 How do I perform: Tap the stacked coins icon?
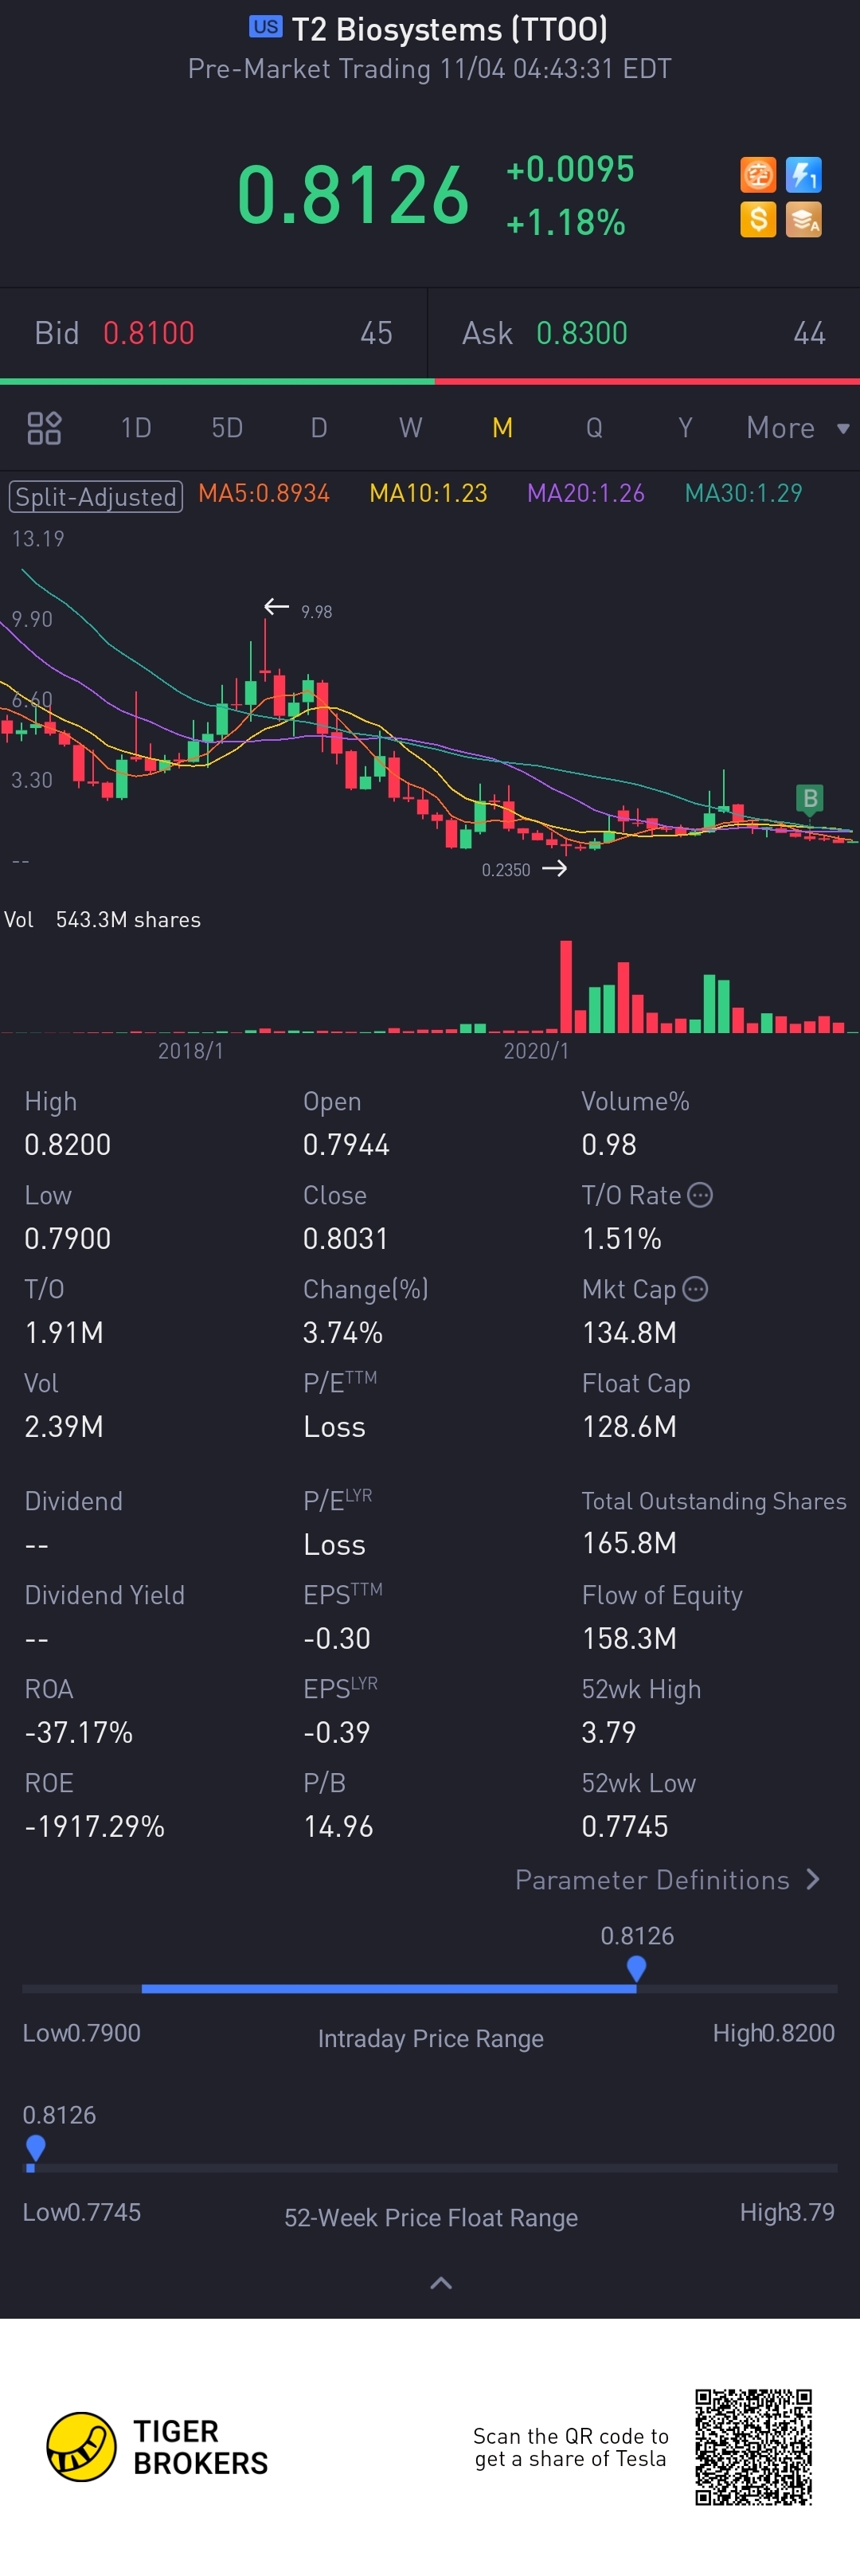point(804,219)
